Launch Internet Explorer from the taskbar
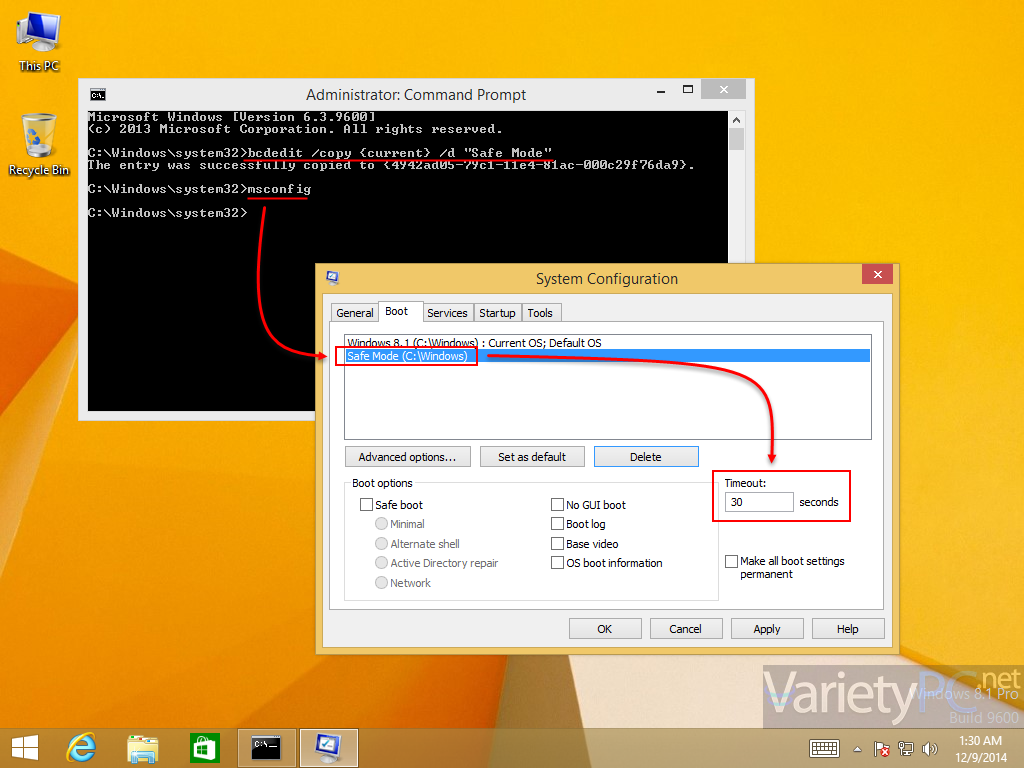 pyautogui.click(x=80, y=747)
